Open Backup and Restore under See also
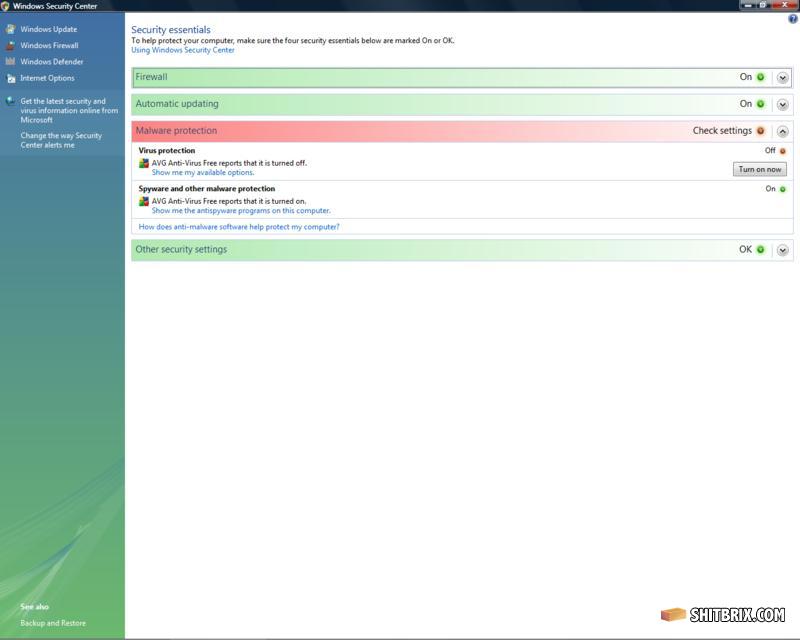Screen dimensions: 800x640 coord(53,623)
